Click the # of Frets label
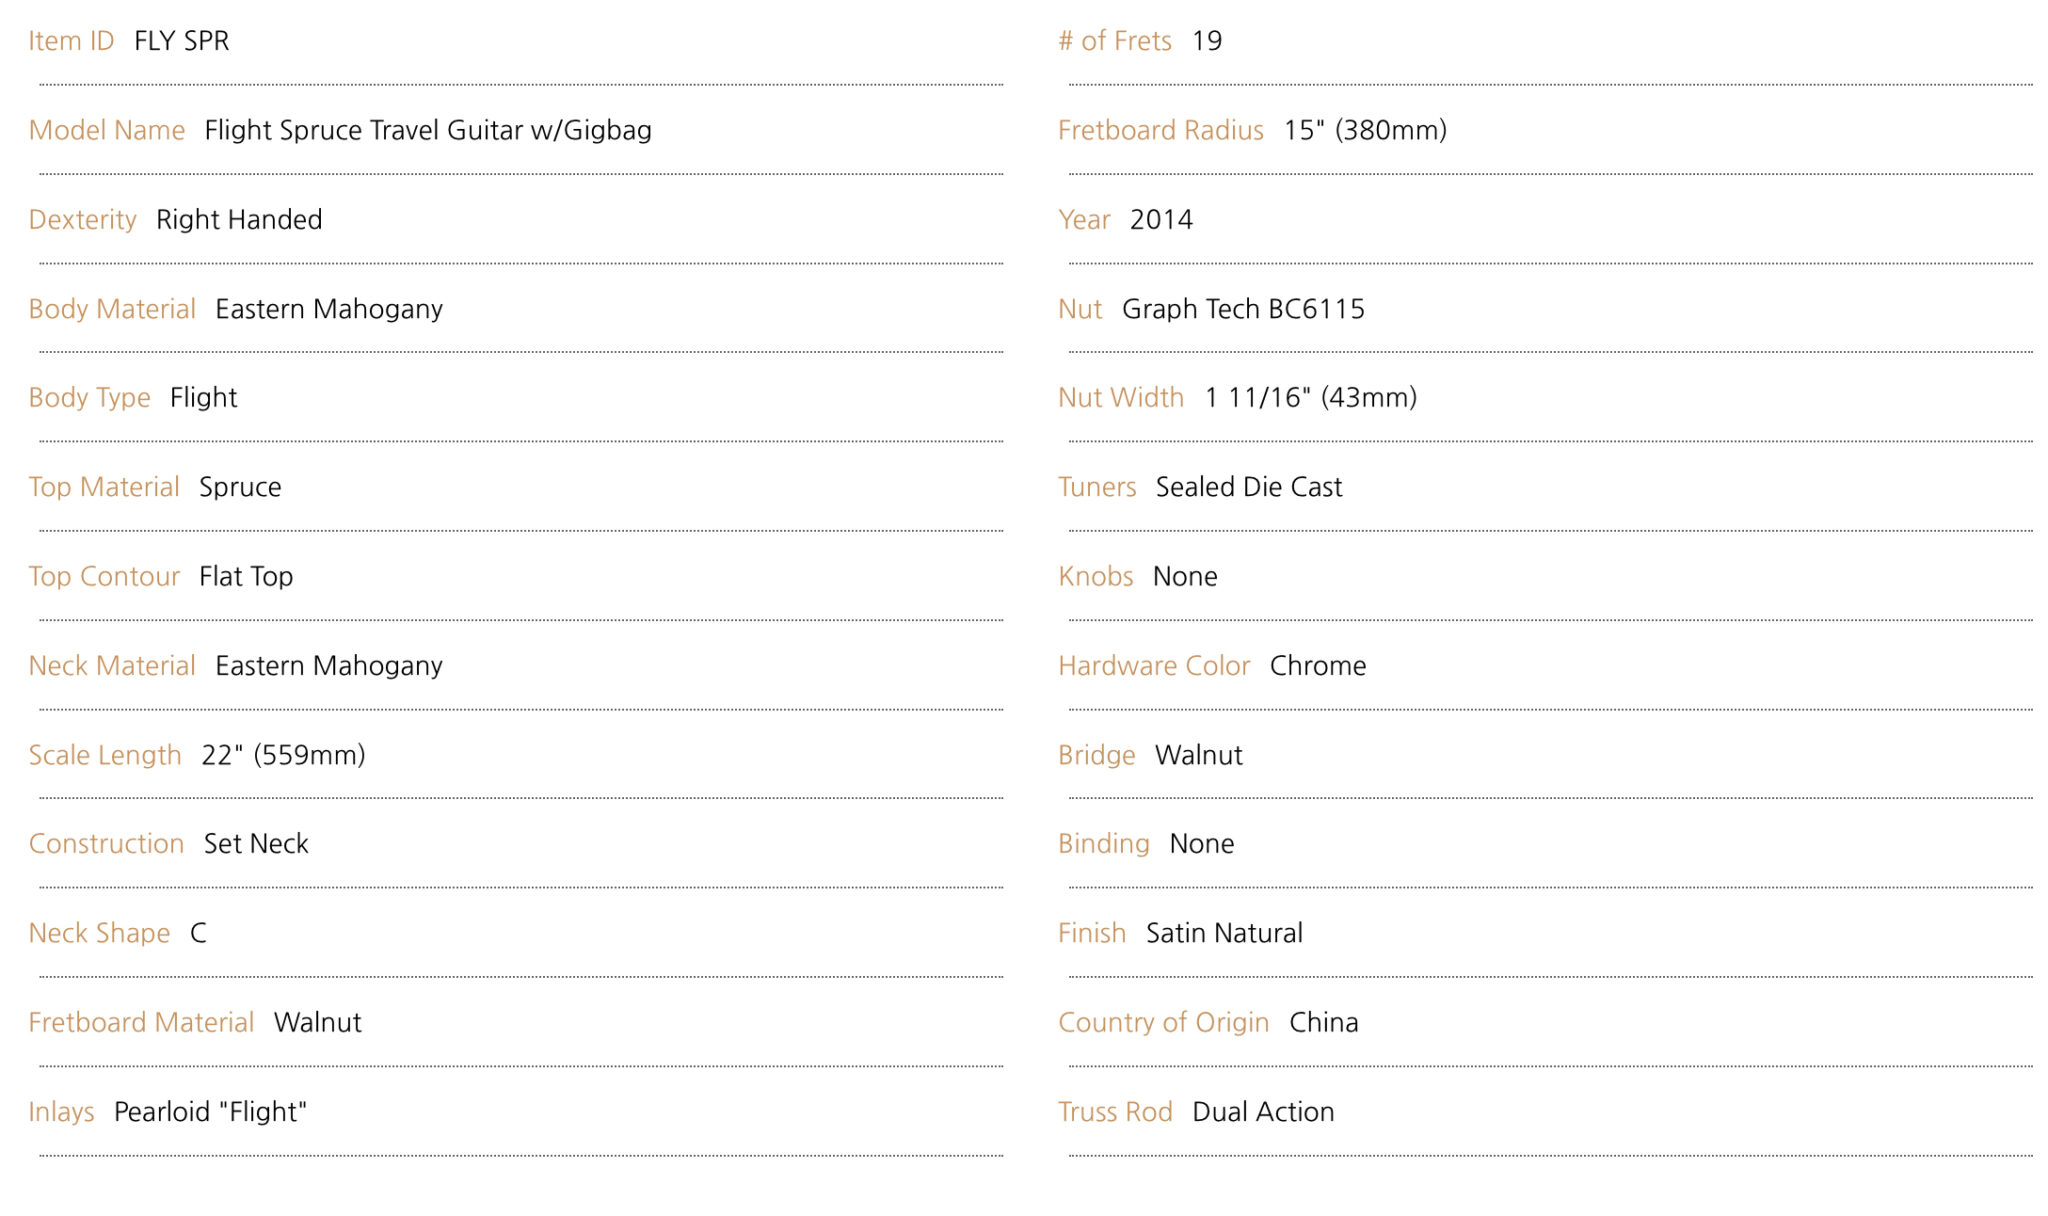The image size is (2048, 1216). click(x=1114, y=41)
